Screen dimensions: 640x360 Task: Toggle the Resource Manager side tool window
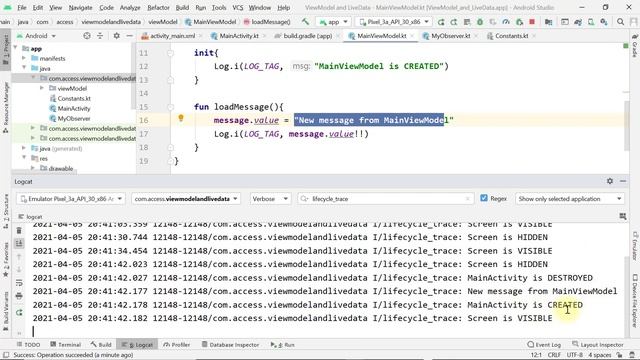6,107
